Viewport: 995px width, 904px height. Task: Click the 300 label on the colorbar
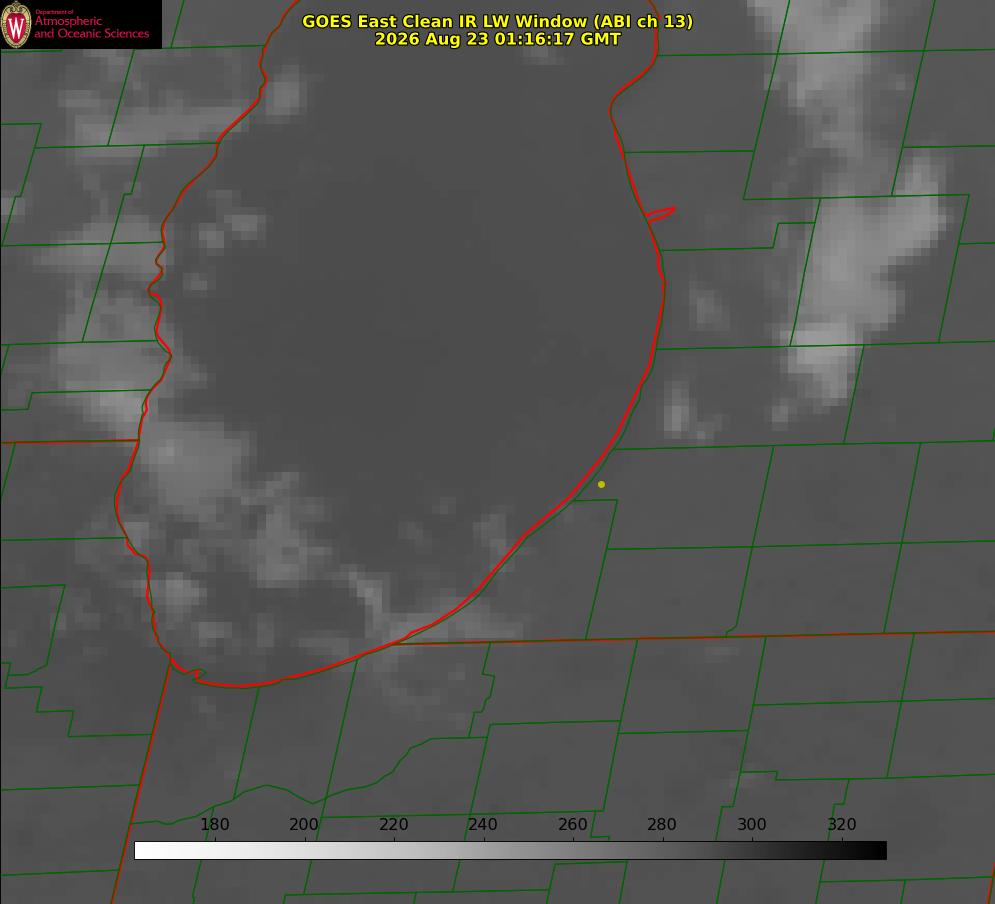click(x=752, y=824)
